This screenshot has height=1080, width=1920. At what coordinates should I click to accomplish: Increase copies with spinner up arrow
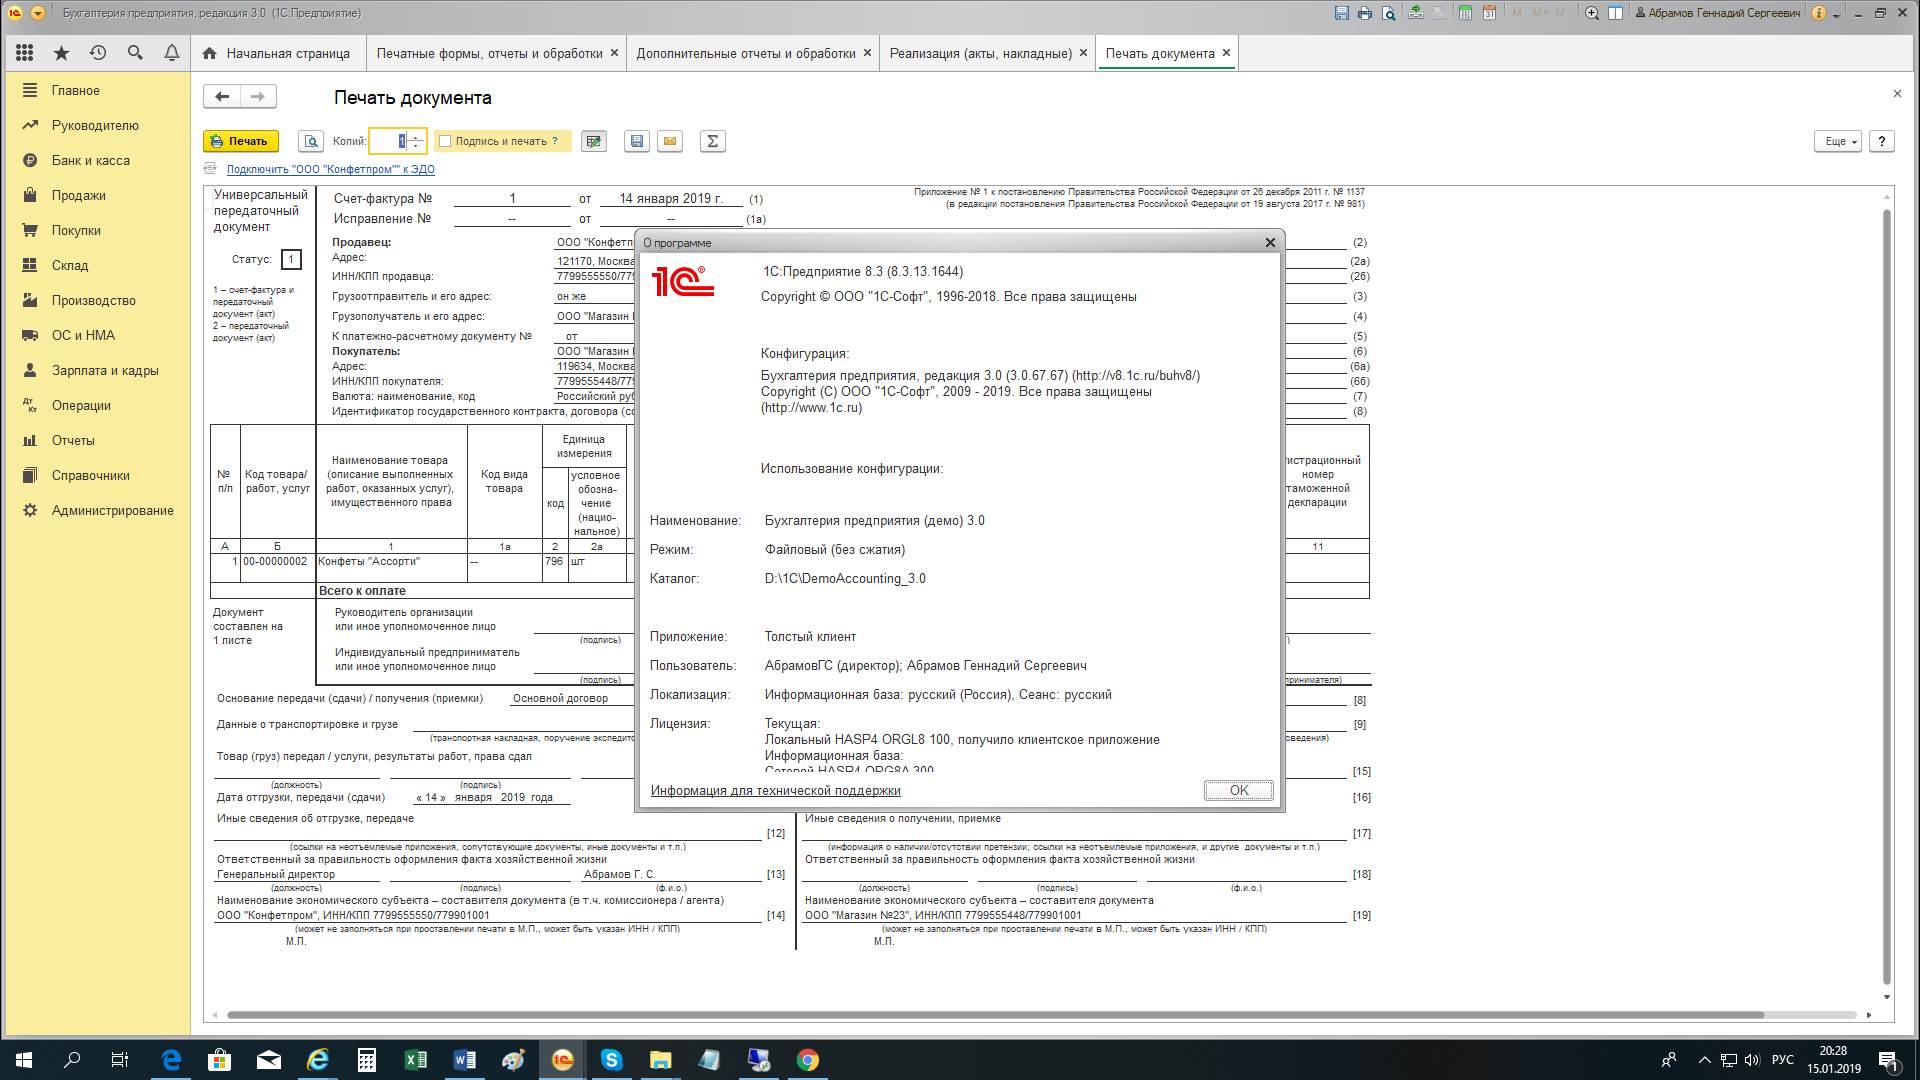(417, 136)
